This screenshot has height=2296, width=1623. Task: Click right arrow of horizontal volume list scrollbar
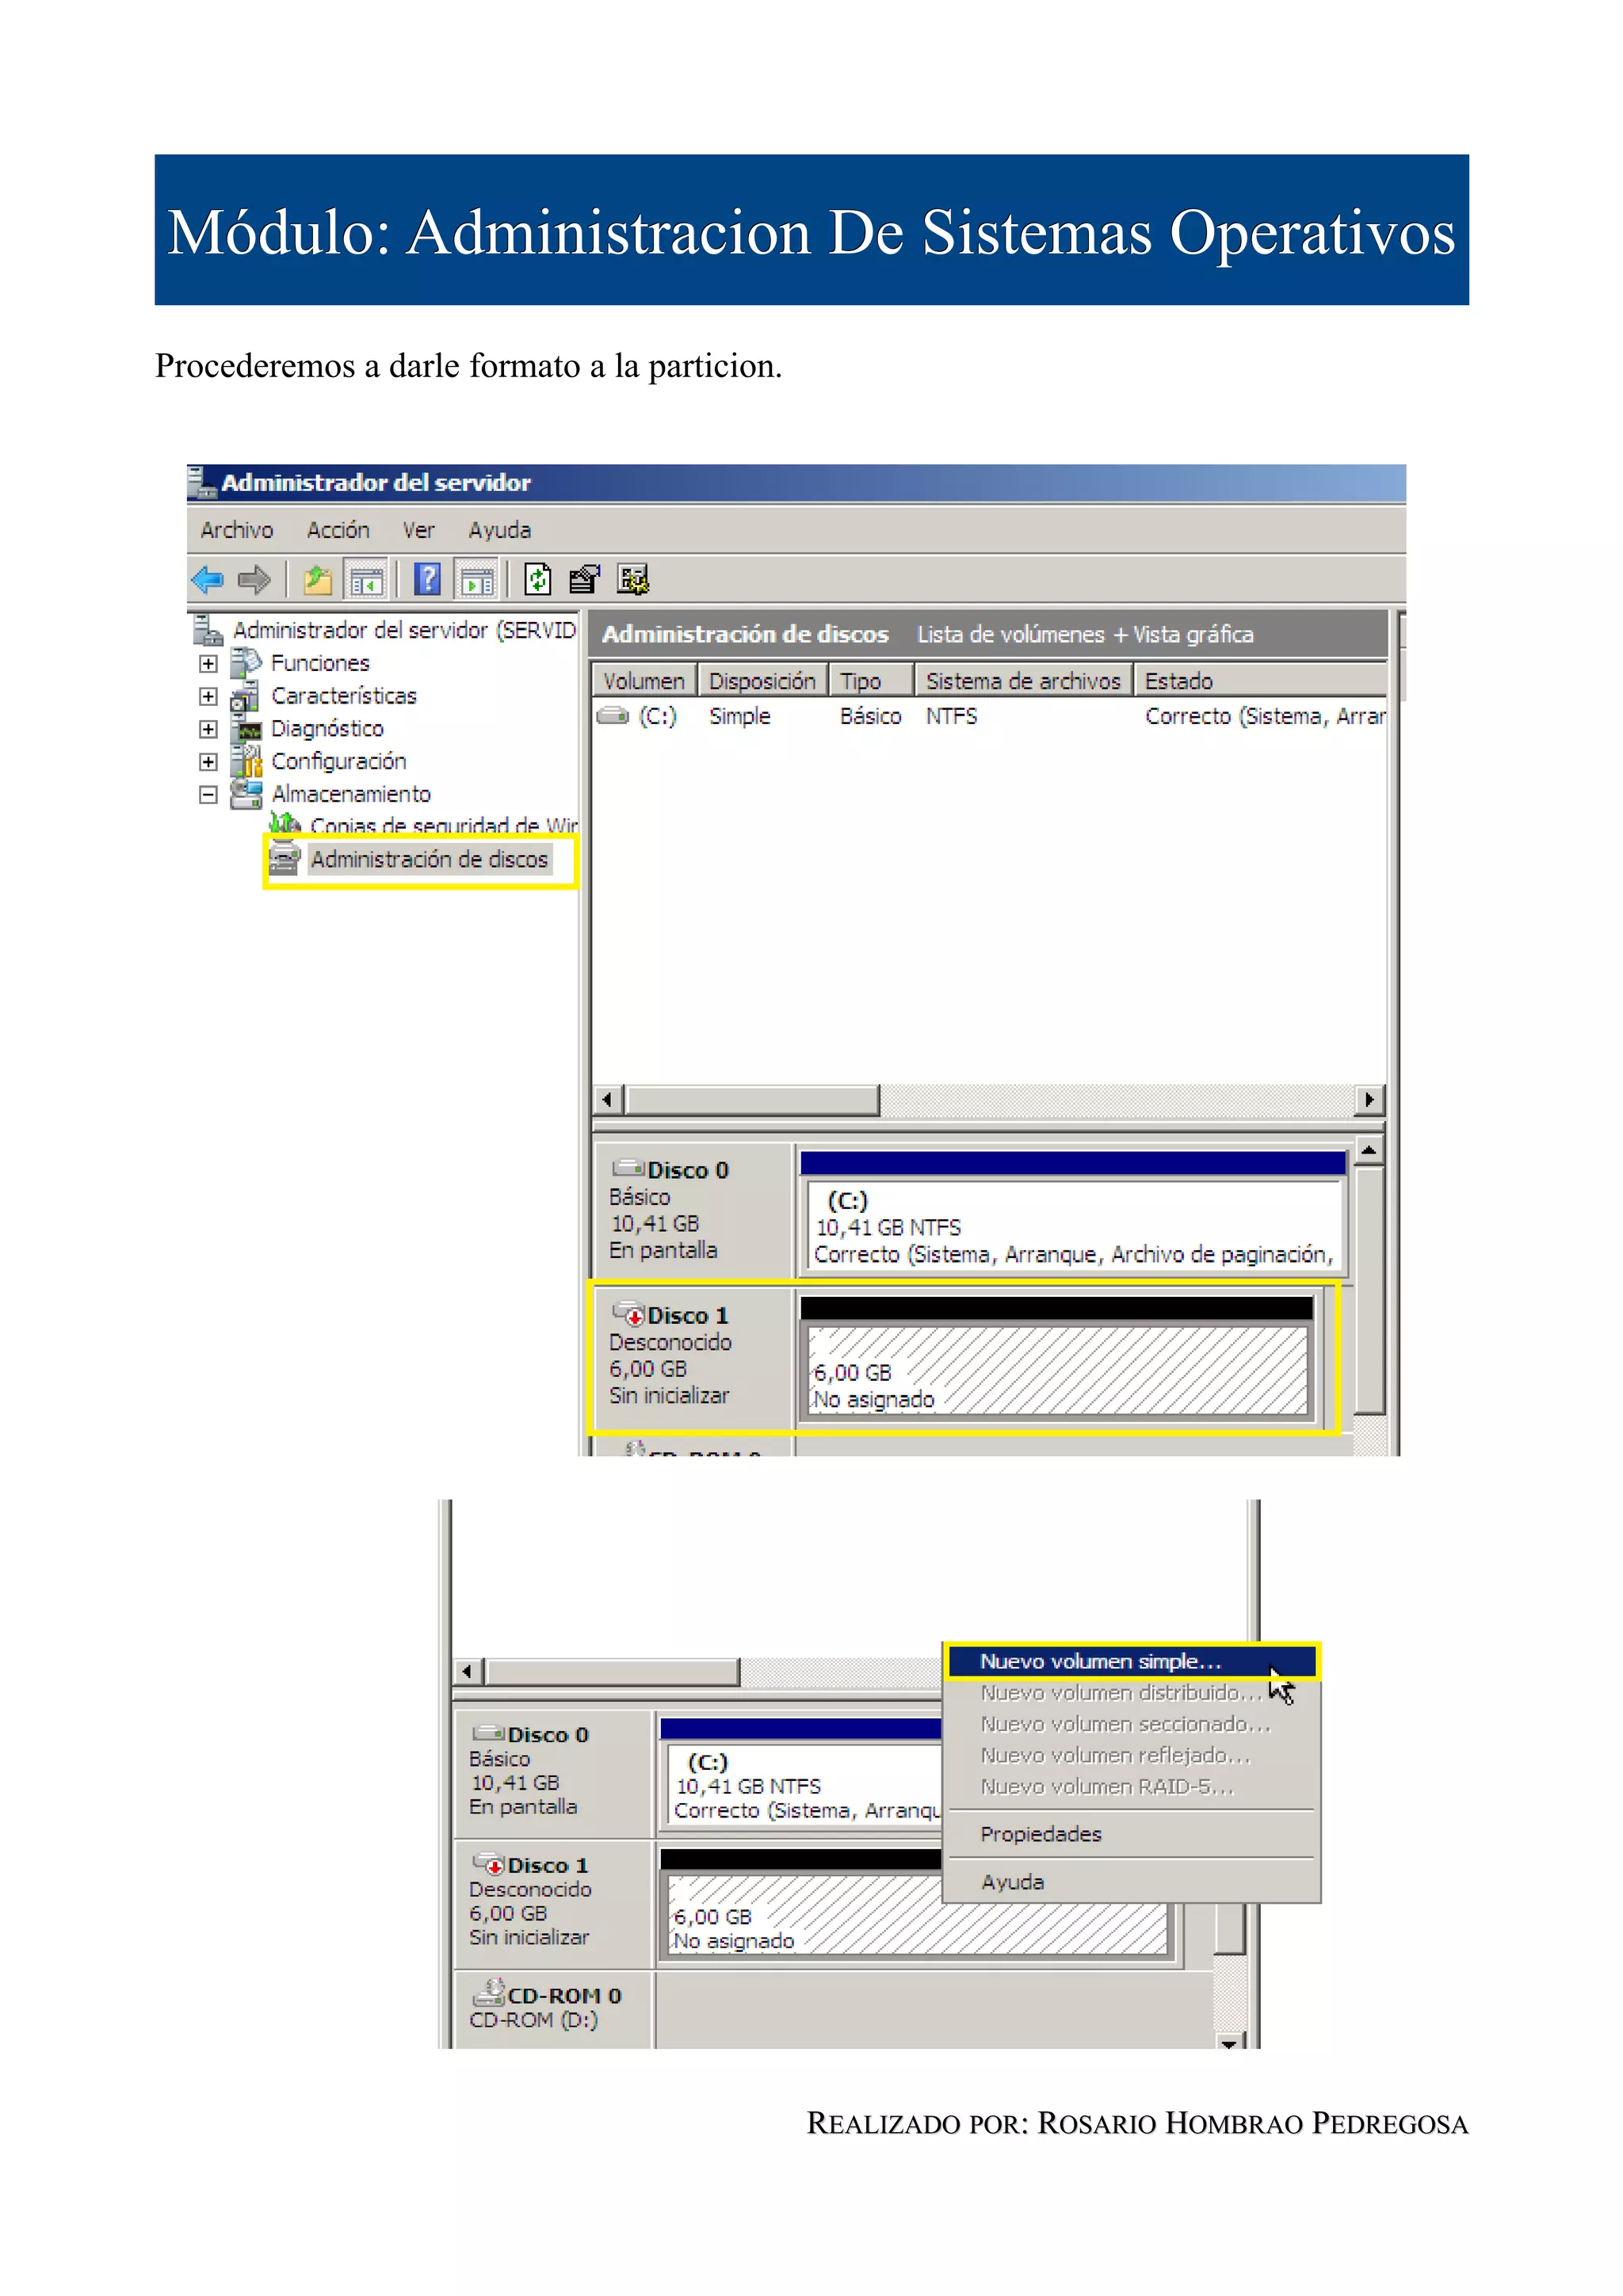point(1369,1100)
